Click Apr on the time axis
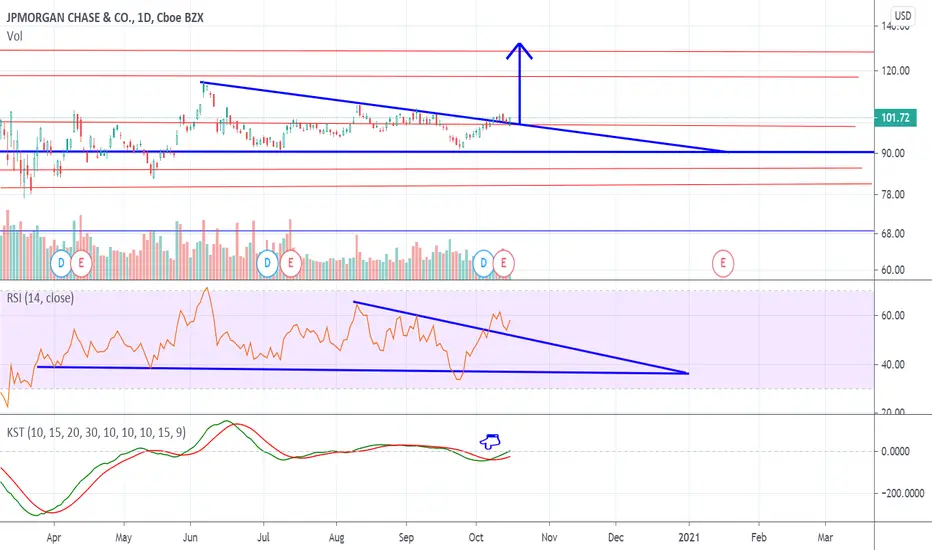 coord(53,538)
